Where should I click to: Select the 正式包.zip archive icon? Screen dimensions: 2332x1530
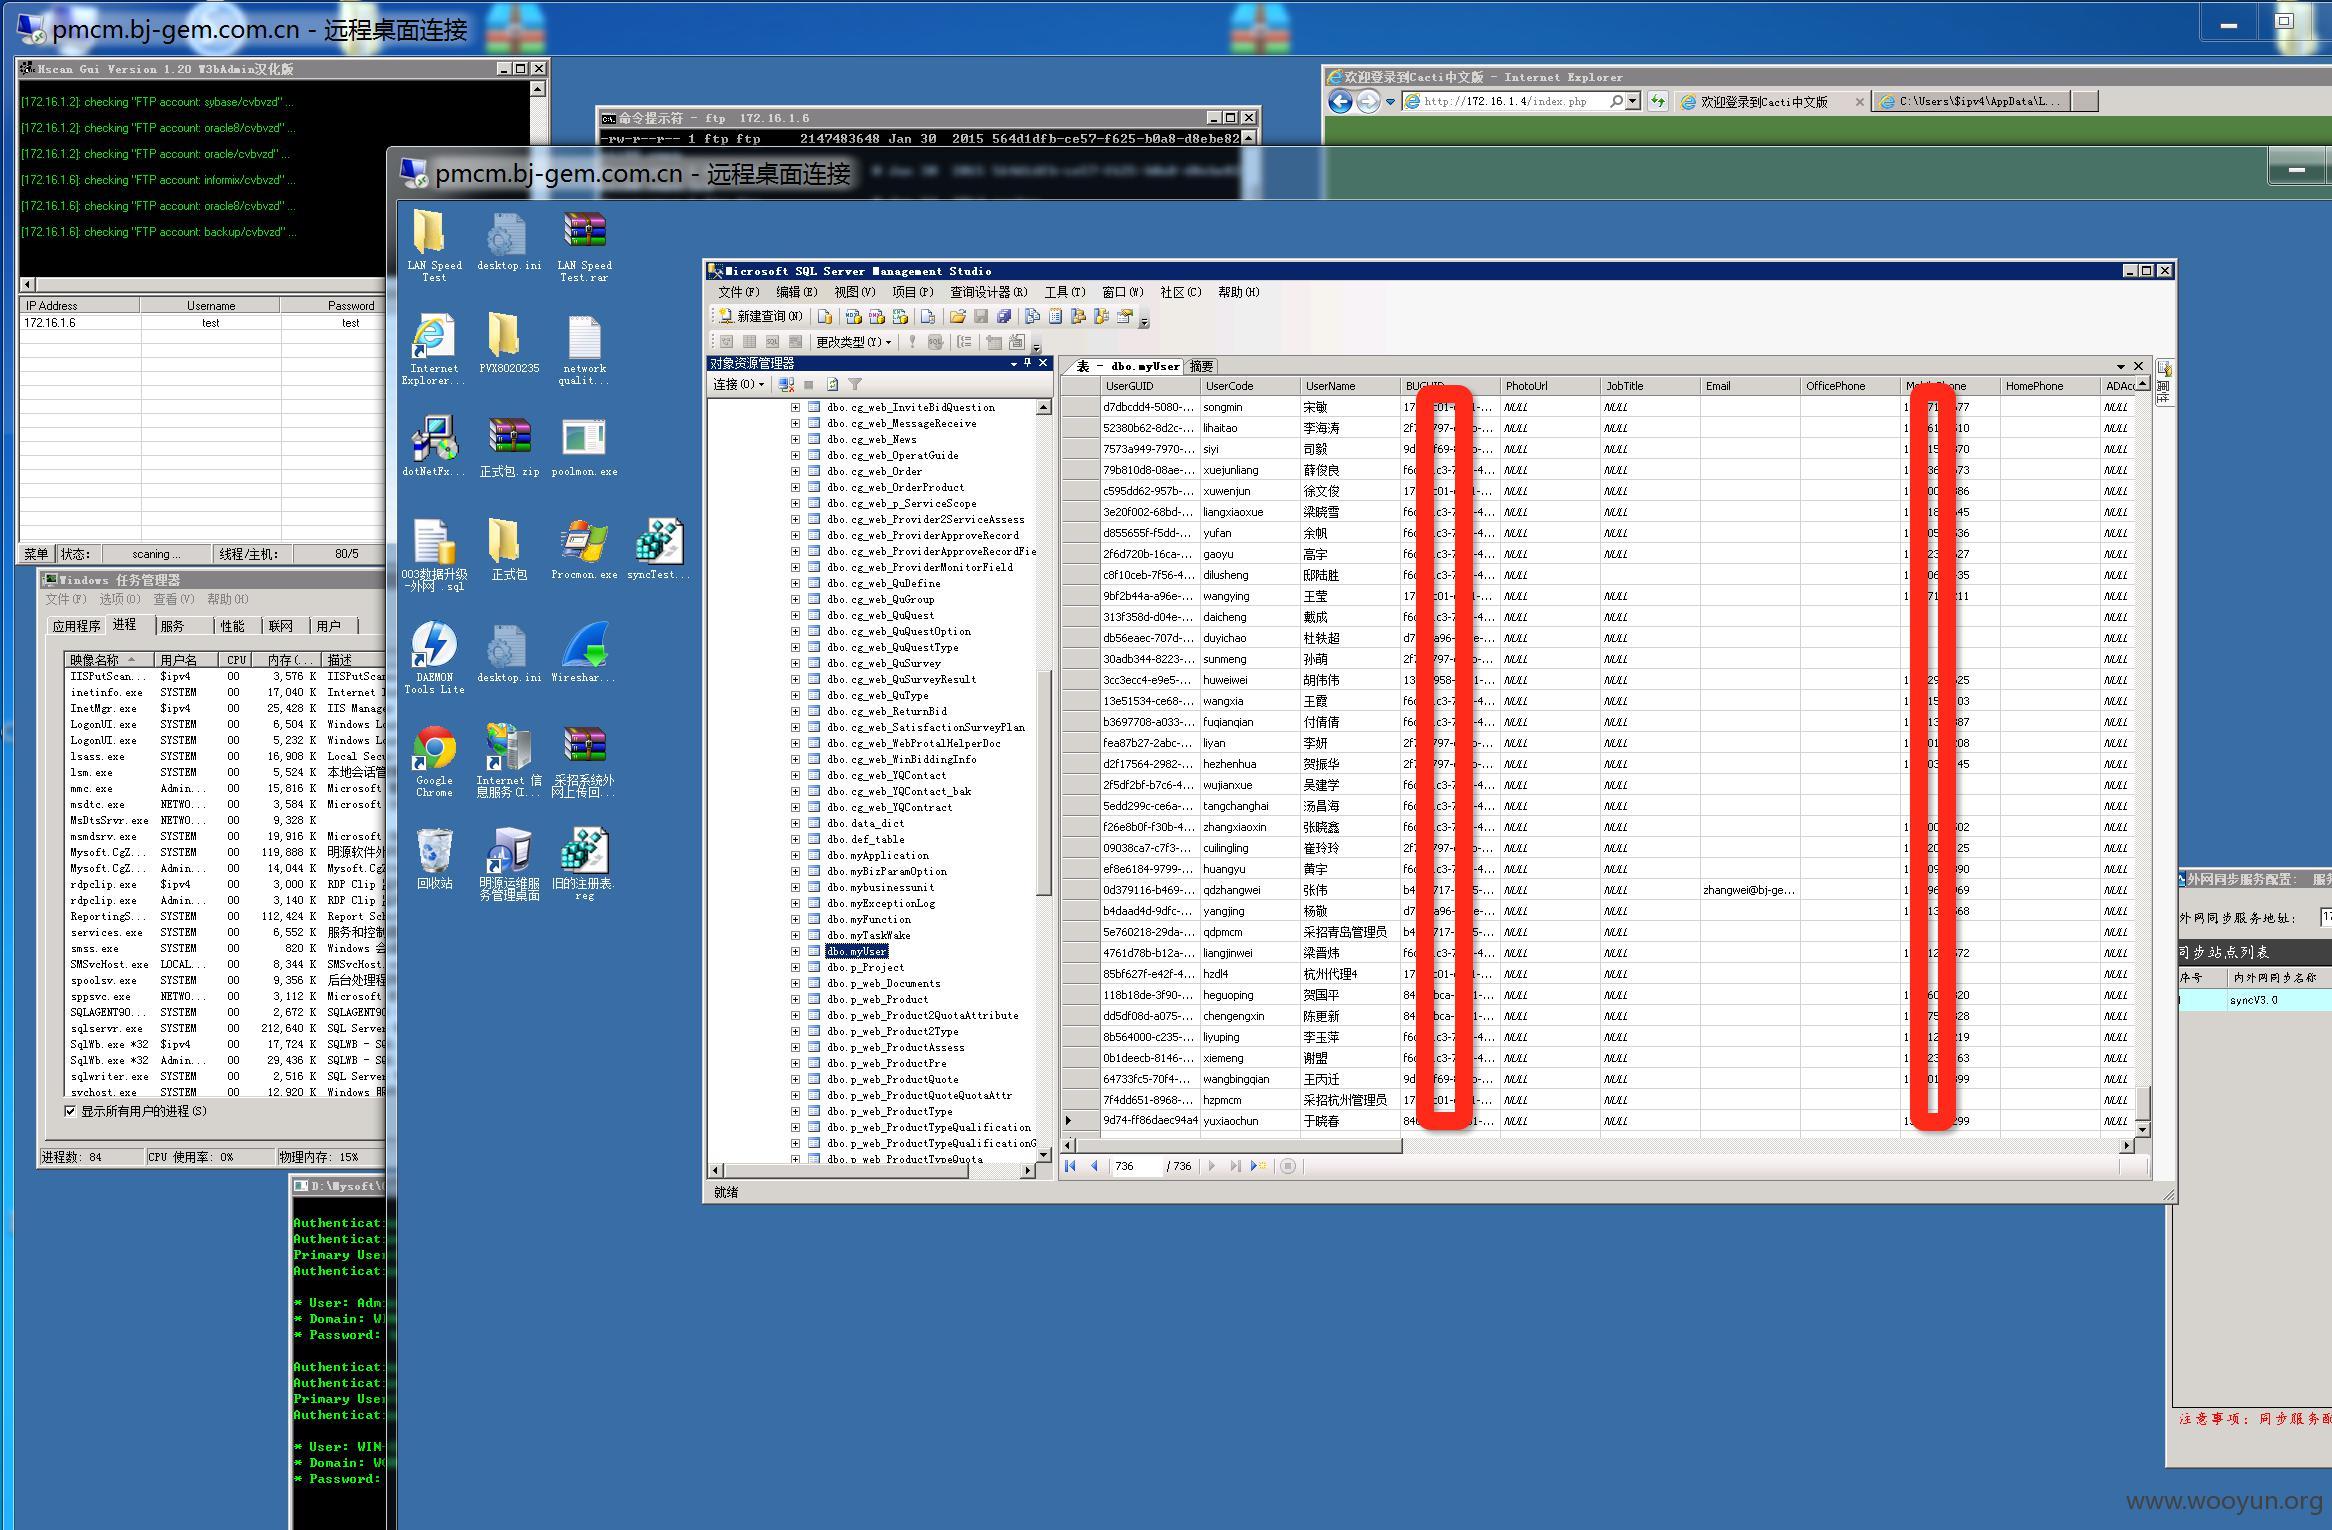point(509,446)
